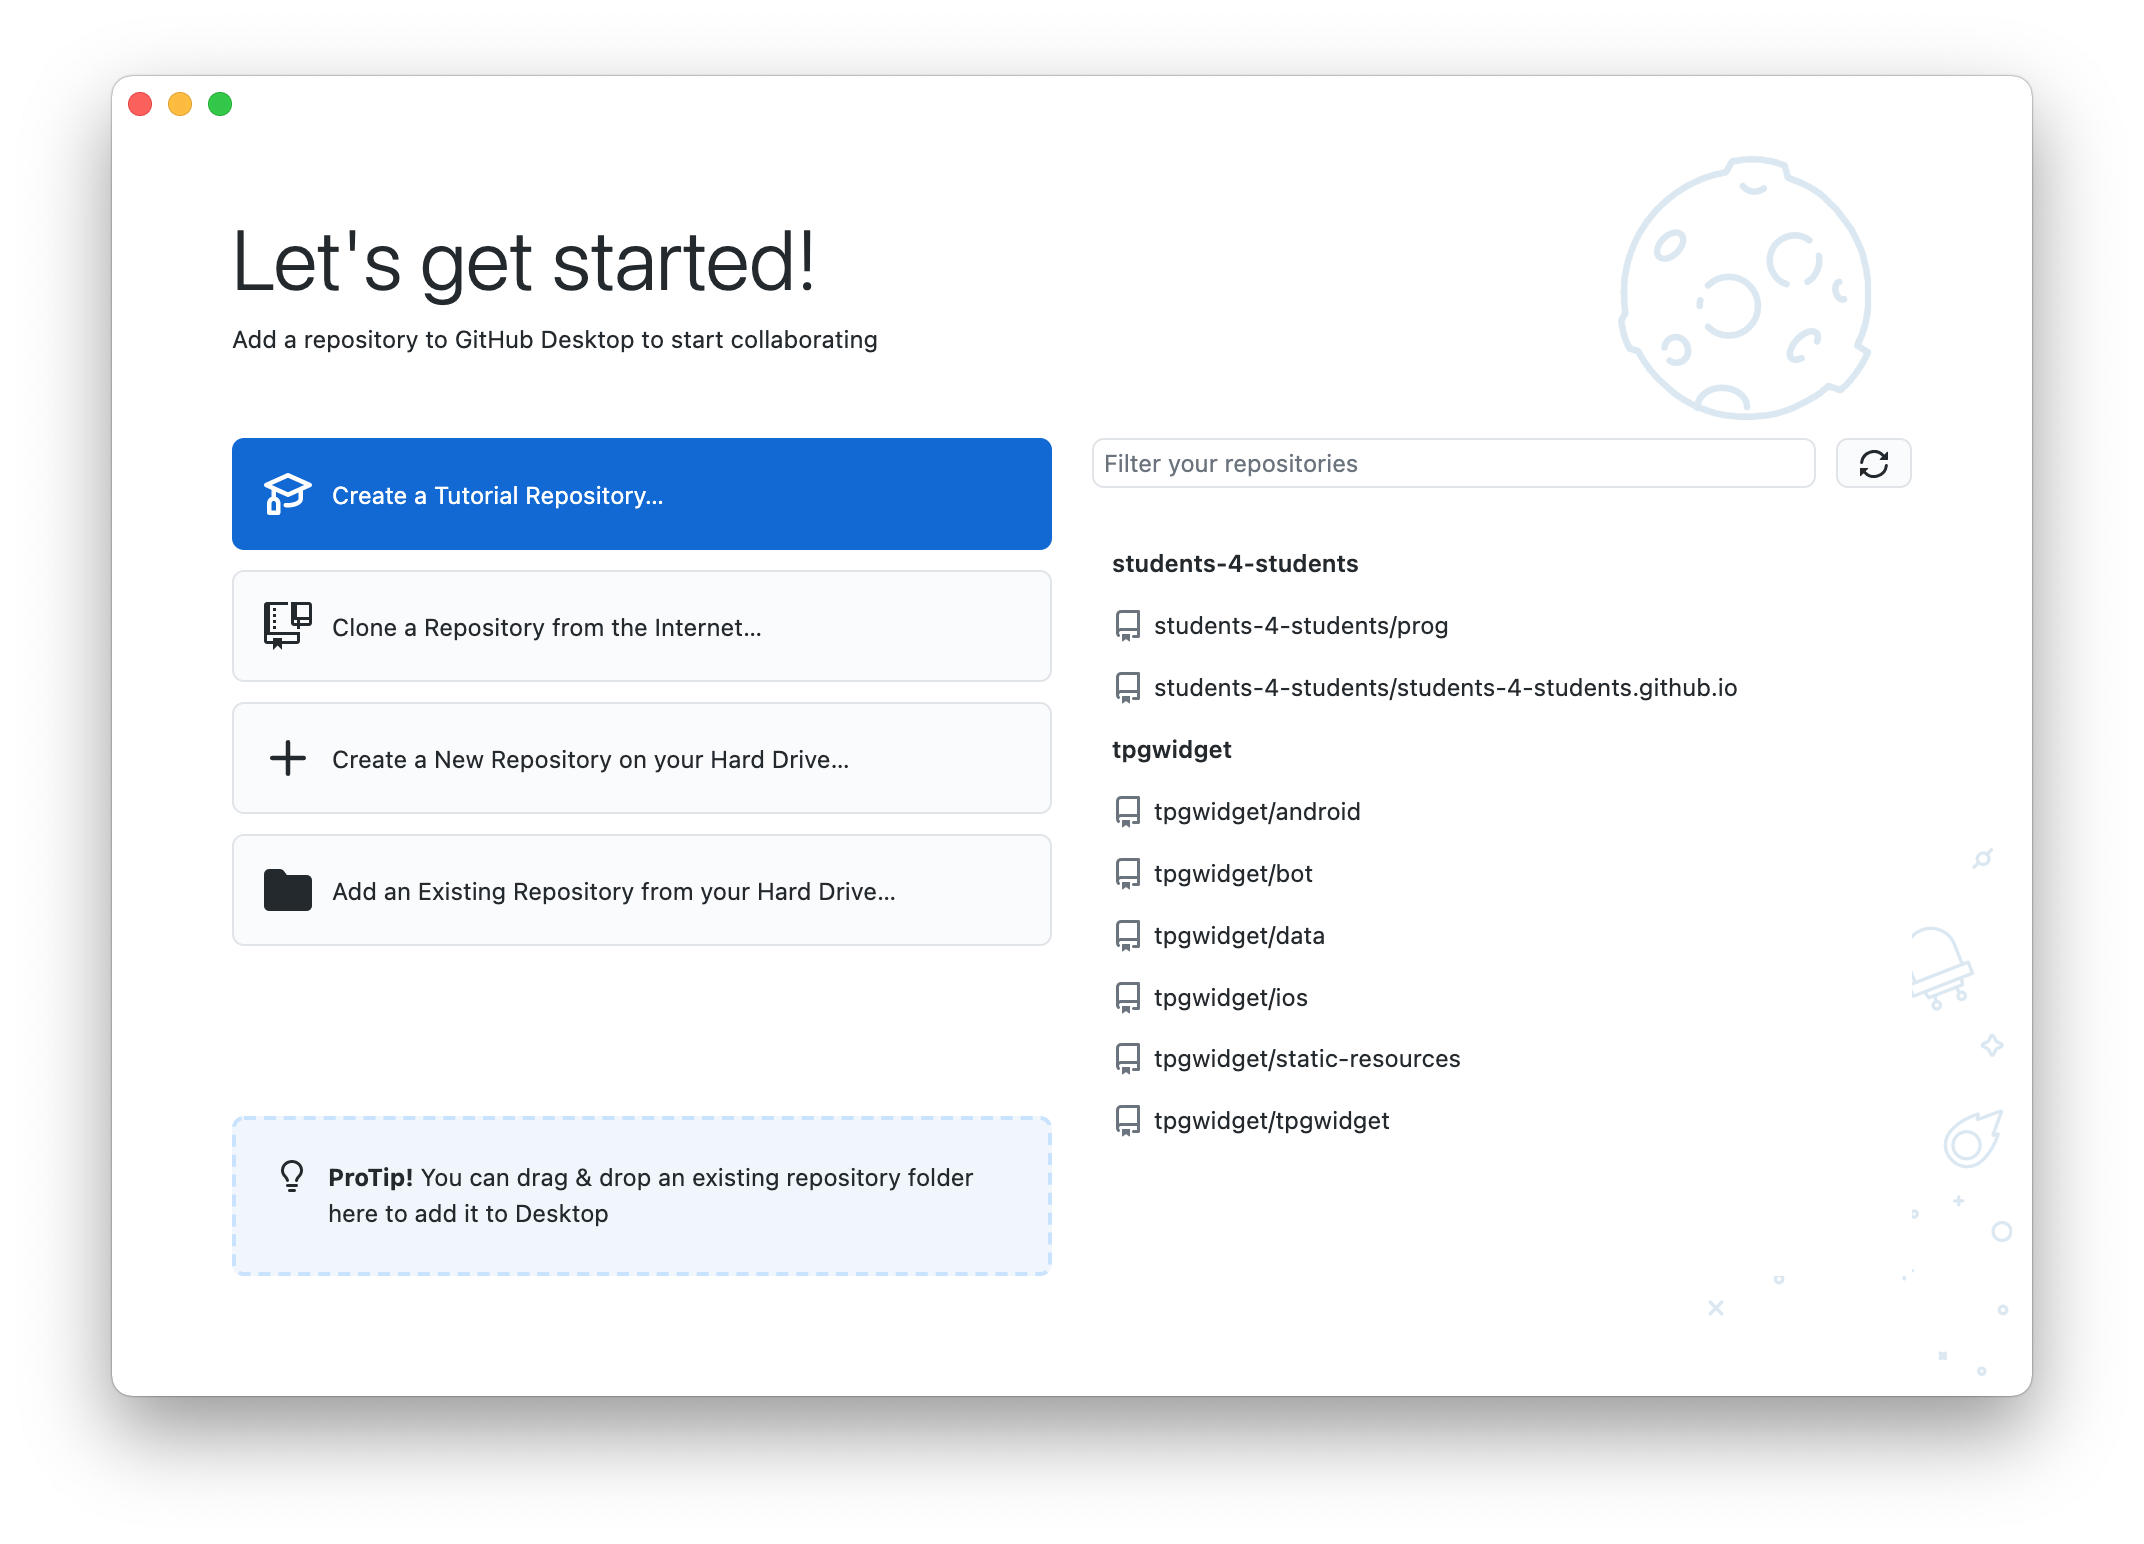Click the Create New Repository hard drive icon

(x=286, y=759)
